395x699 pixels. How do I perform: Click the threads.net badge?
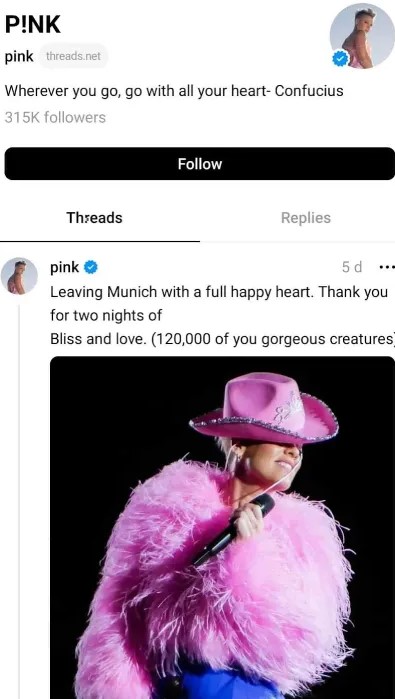click(73, 57)
